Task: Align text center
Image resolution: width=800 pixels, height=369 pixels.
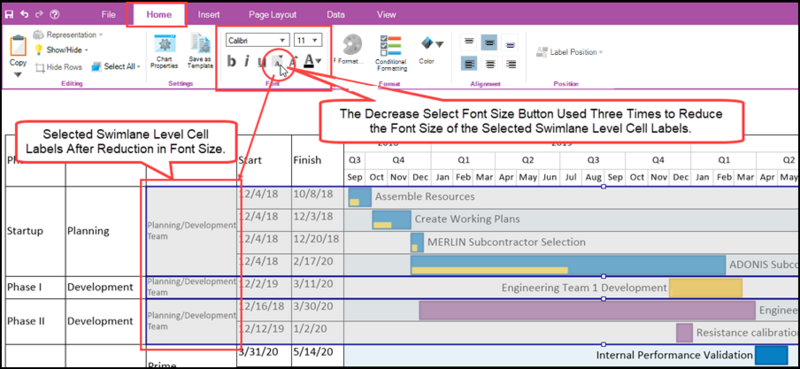Action: [490, 64]
